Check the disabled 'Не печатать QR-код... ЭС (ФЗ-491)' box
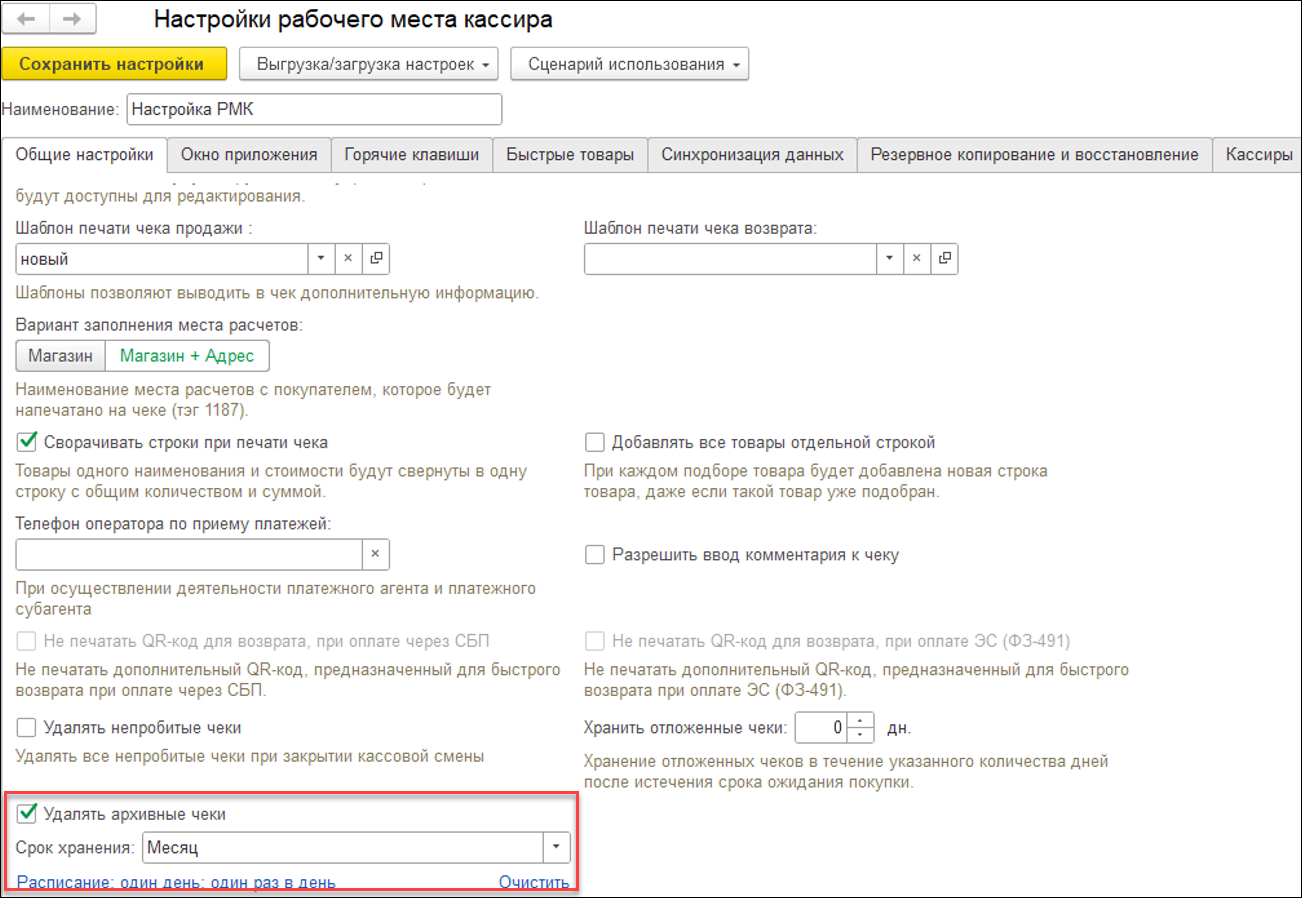Screen dimensions: 1302x898 coord(595,641)
